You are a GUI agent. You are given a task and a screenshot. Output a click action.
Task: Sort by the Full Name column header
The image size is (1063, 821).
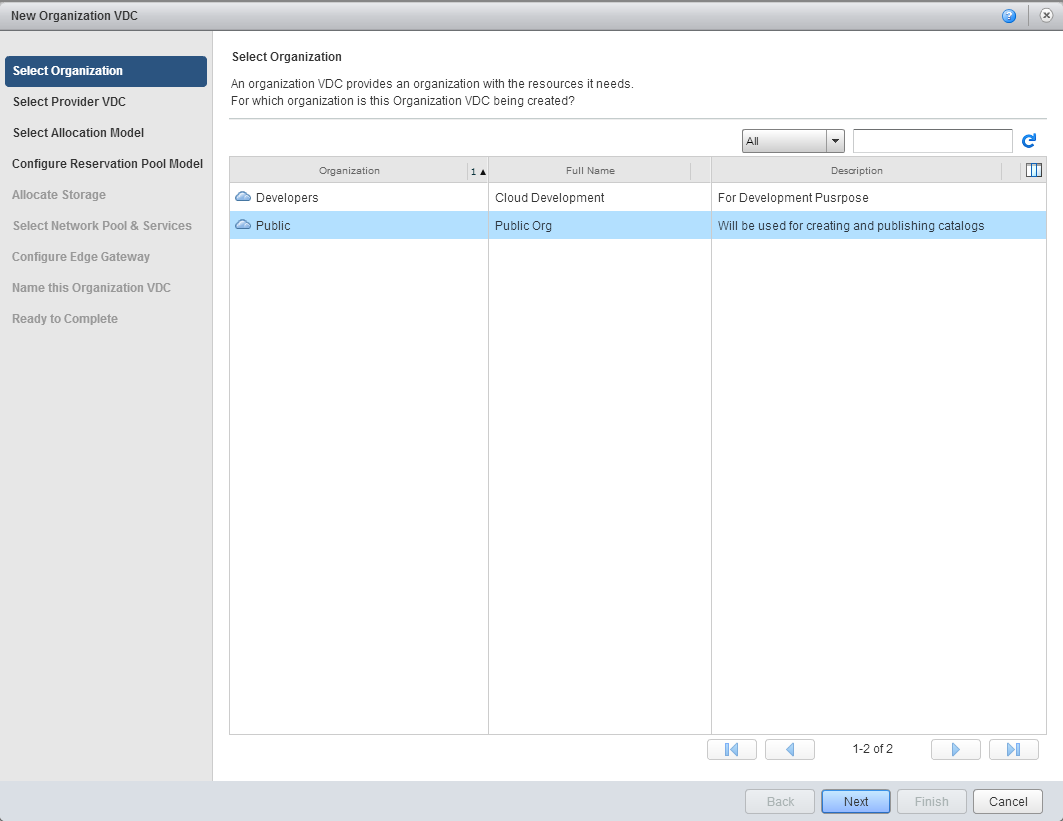pyautogui.click(x=590, y=171)
